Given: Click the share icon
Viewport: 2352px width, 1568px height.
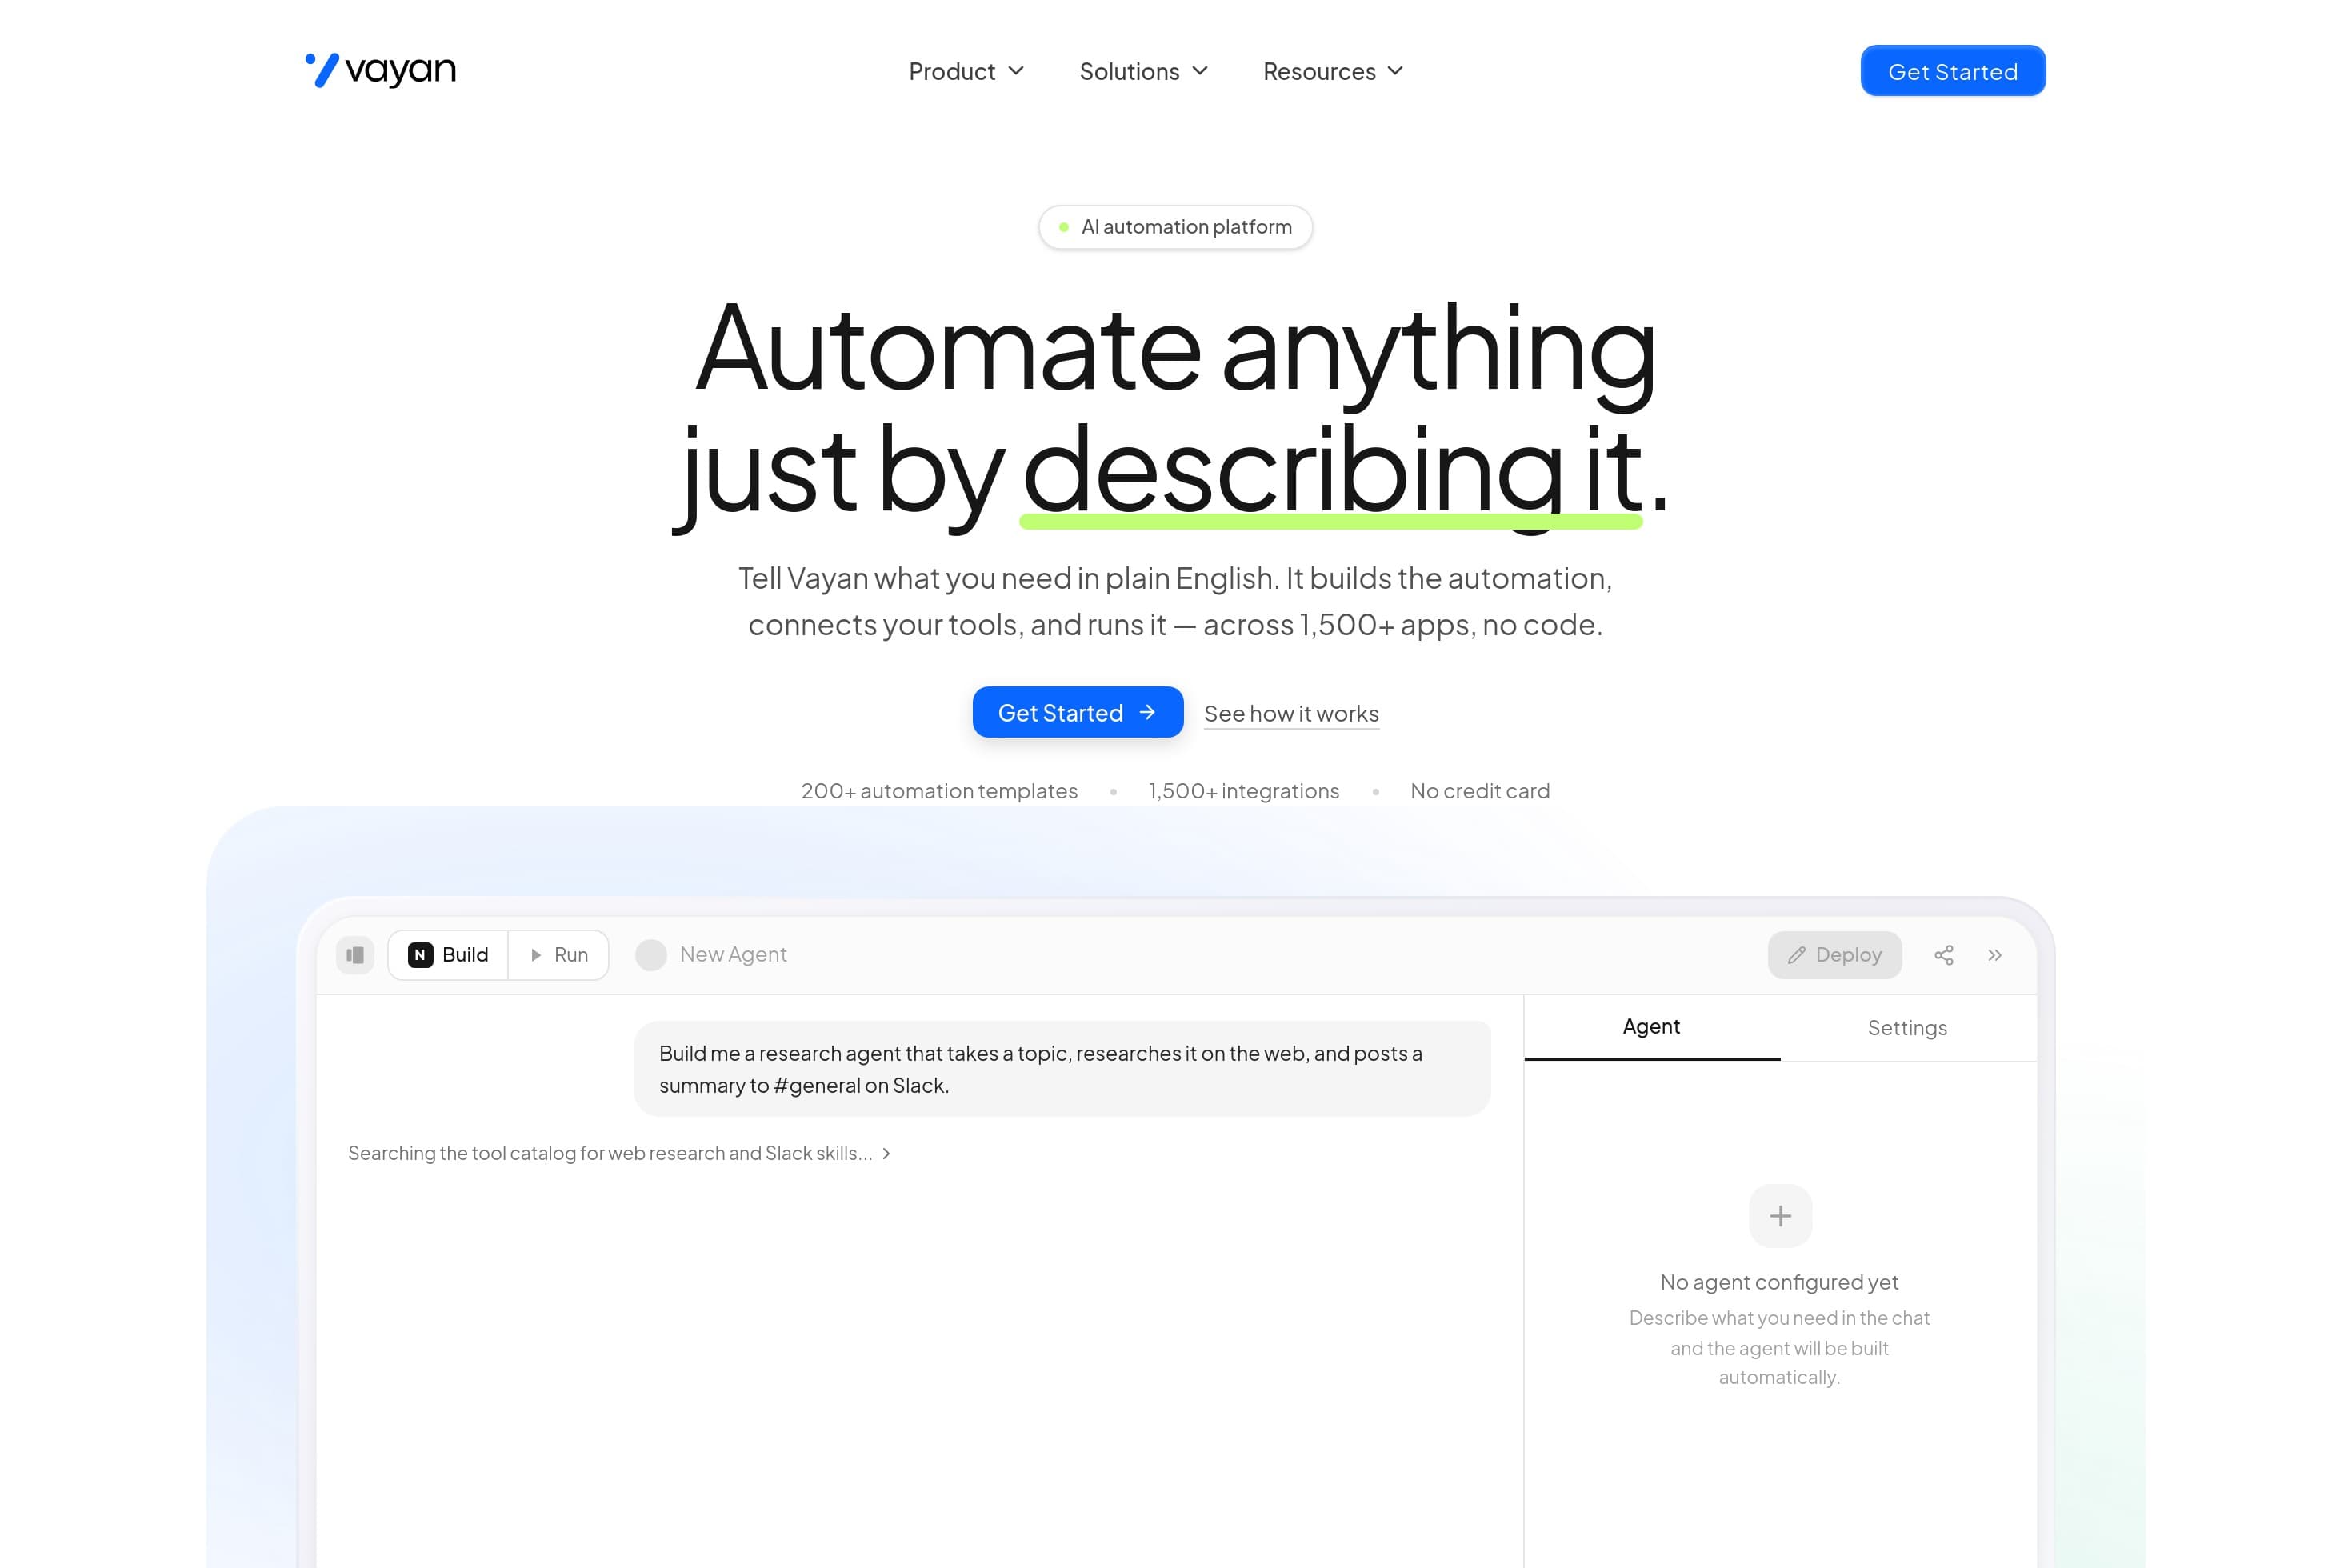Looking at the screenshot, I should [x=1943, y=955].
